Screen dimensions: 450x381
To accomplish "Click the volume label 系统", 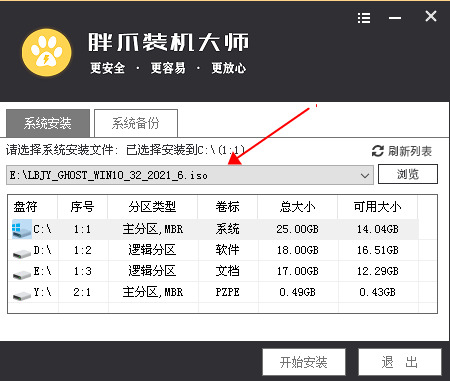I will point(227,229).
